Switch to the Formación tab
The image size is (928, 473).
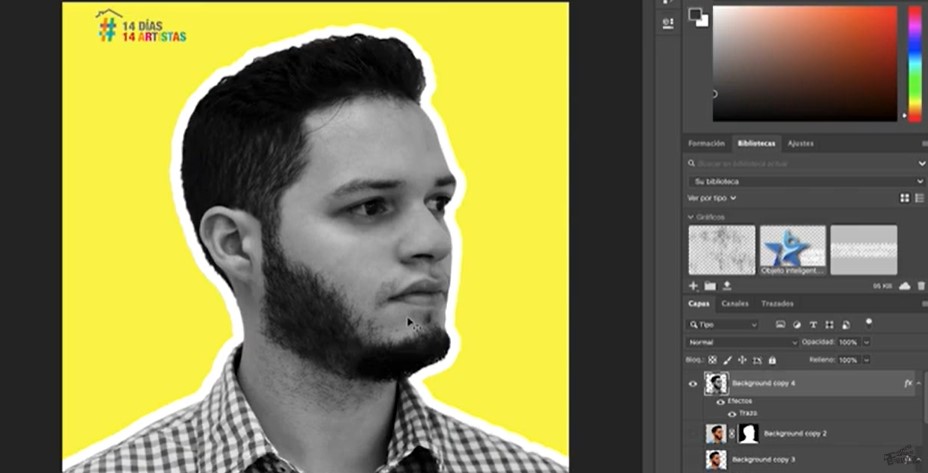pyautogui.click(x=706, y=143)
